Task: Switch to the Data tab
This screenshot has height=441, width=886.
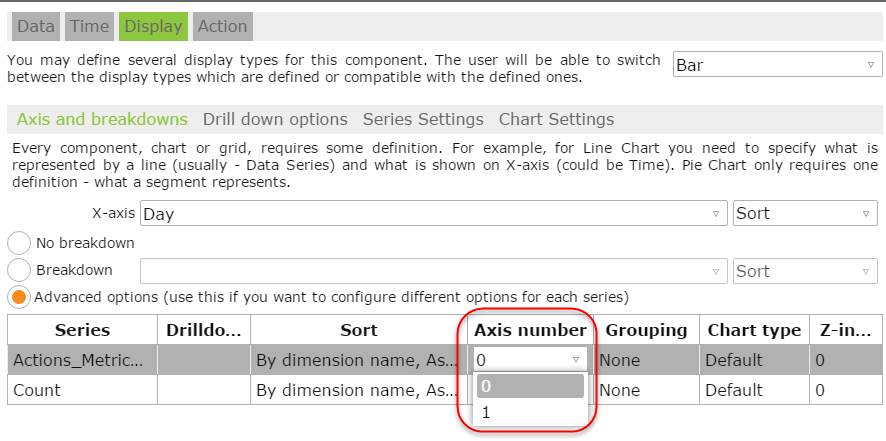Action: coord(36,26)
